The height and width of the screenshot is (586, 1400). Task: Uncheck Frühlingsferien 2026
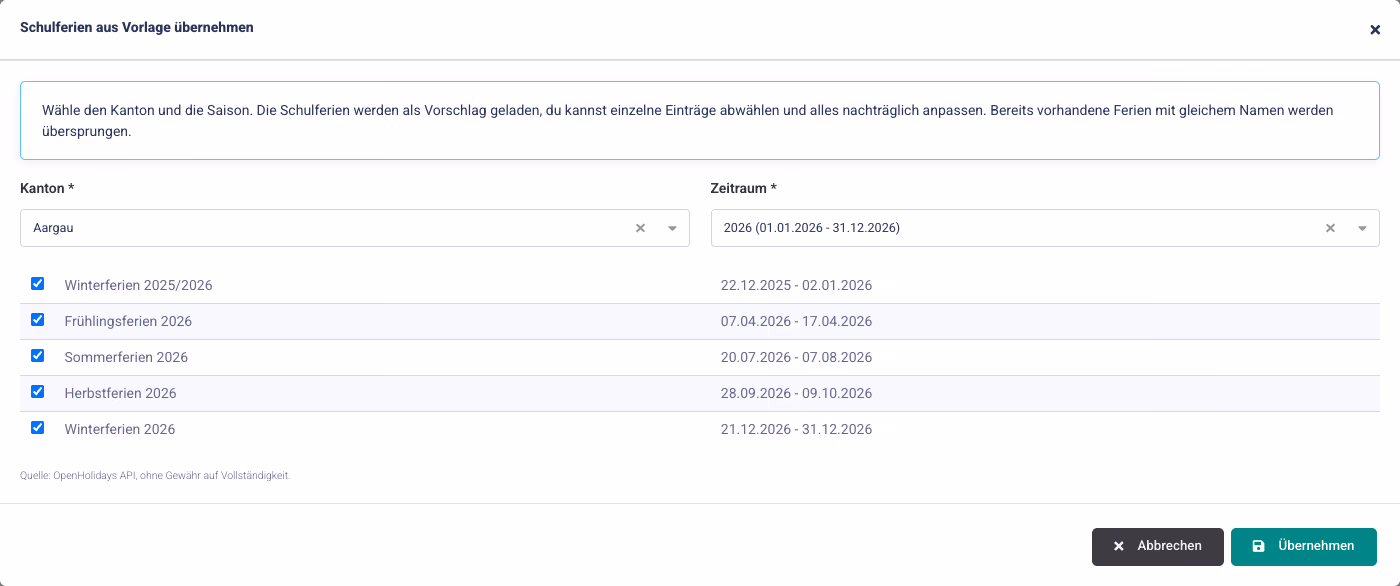coord(38,320)
